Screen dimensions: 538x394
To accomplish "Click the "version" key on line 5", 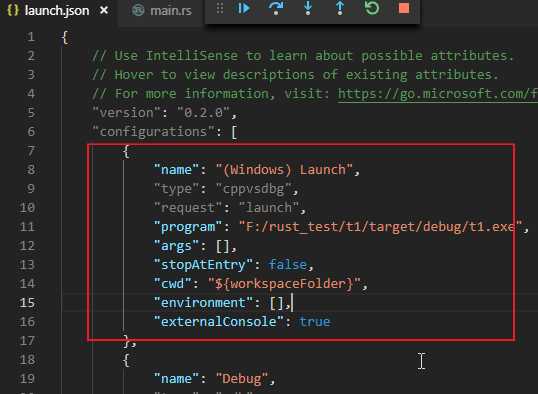I will tap(127, 113).
